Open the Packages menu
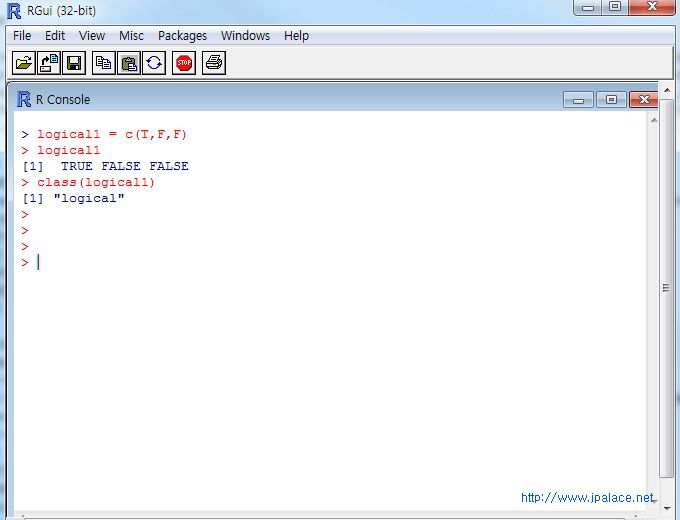 point(183,36)
